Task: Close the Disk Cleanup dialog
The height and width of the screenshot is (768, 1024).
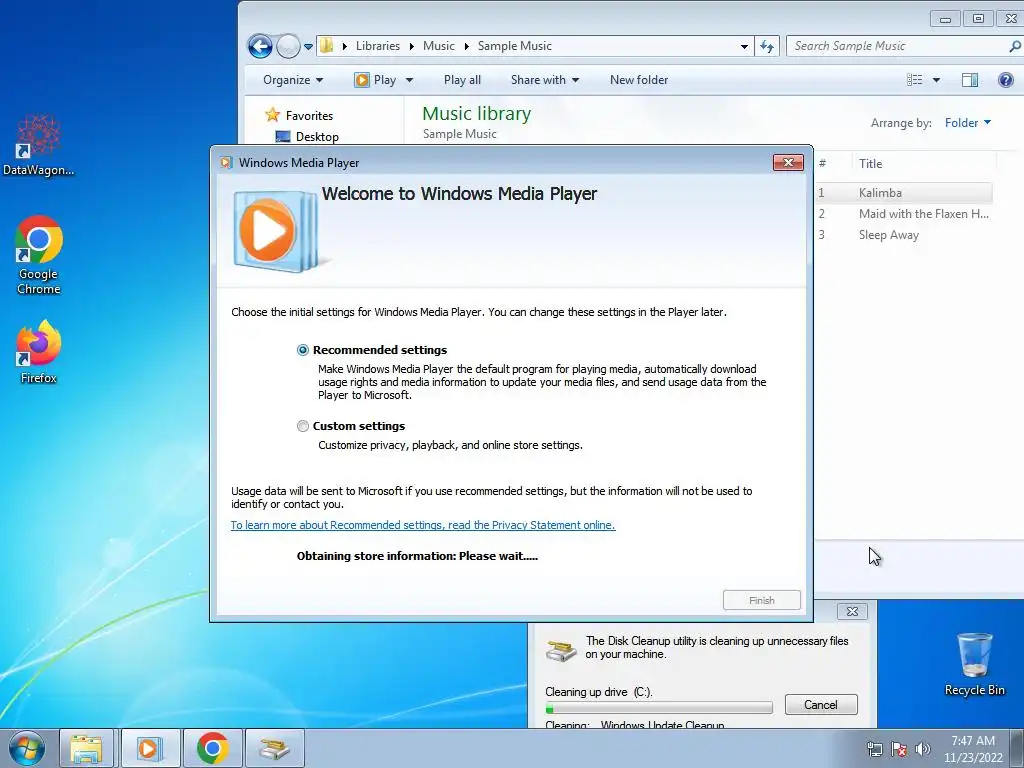Action: 852,611
